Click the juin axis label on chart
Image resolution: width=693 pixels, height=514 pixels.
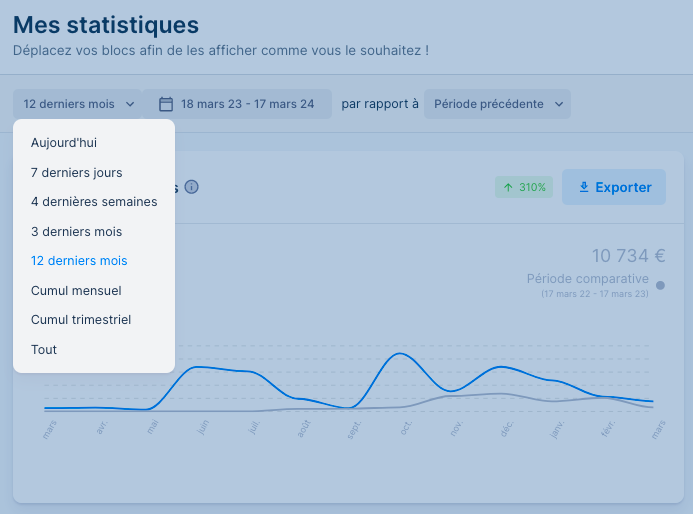click(x=202, y=428)
